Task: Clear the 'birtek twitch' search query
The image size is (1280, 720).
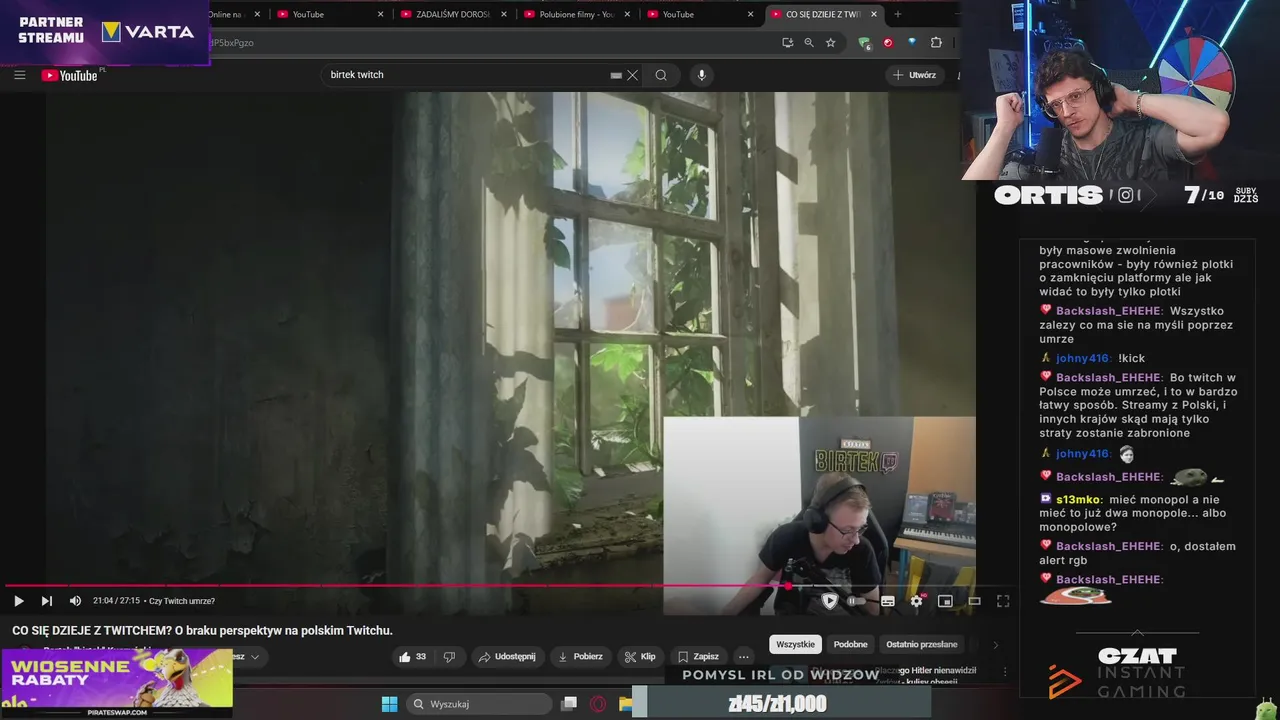Action: (x=633, y=75)
